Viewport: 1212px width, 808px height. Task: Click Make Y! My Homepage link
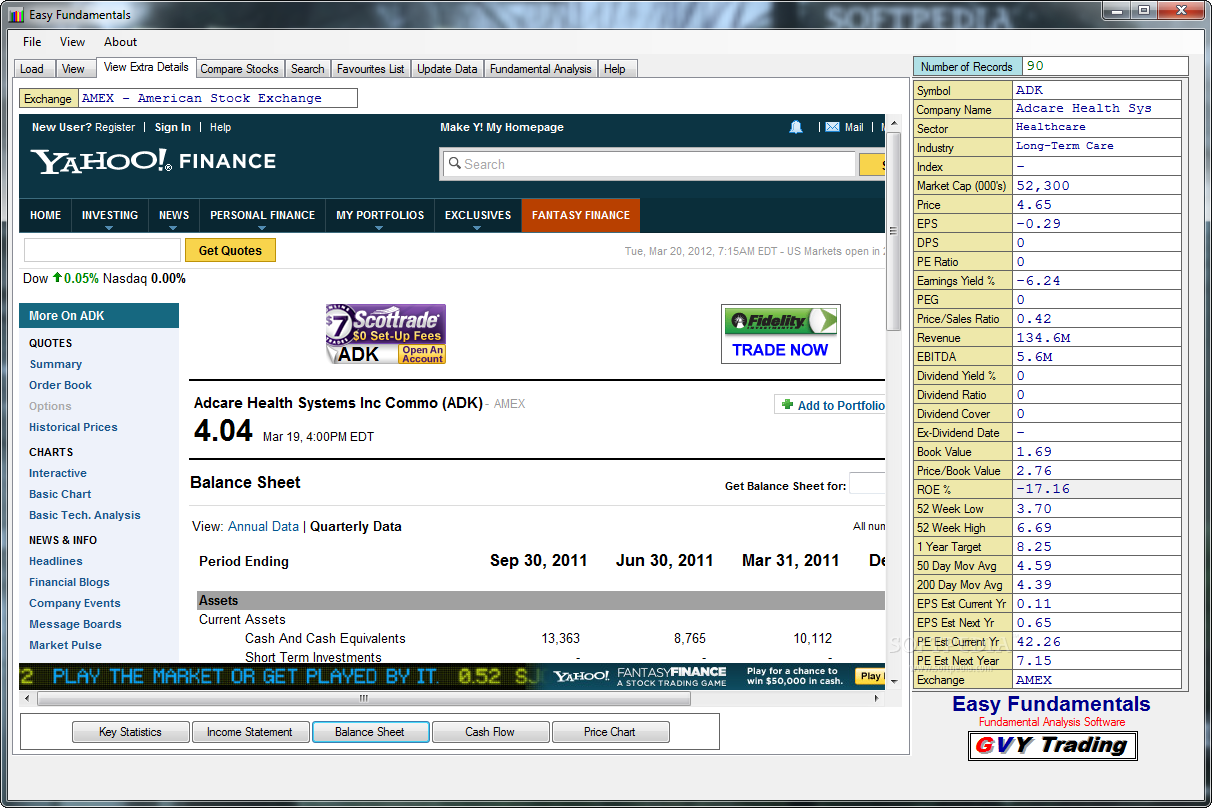pos(502,127)
